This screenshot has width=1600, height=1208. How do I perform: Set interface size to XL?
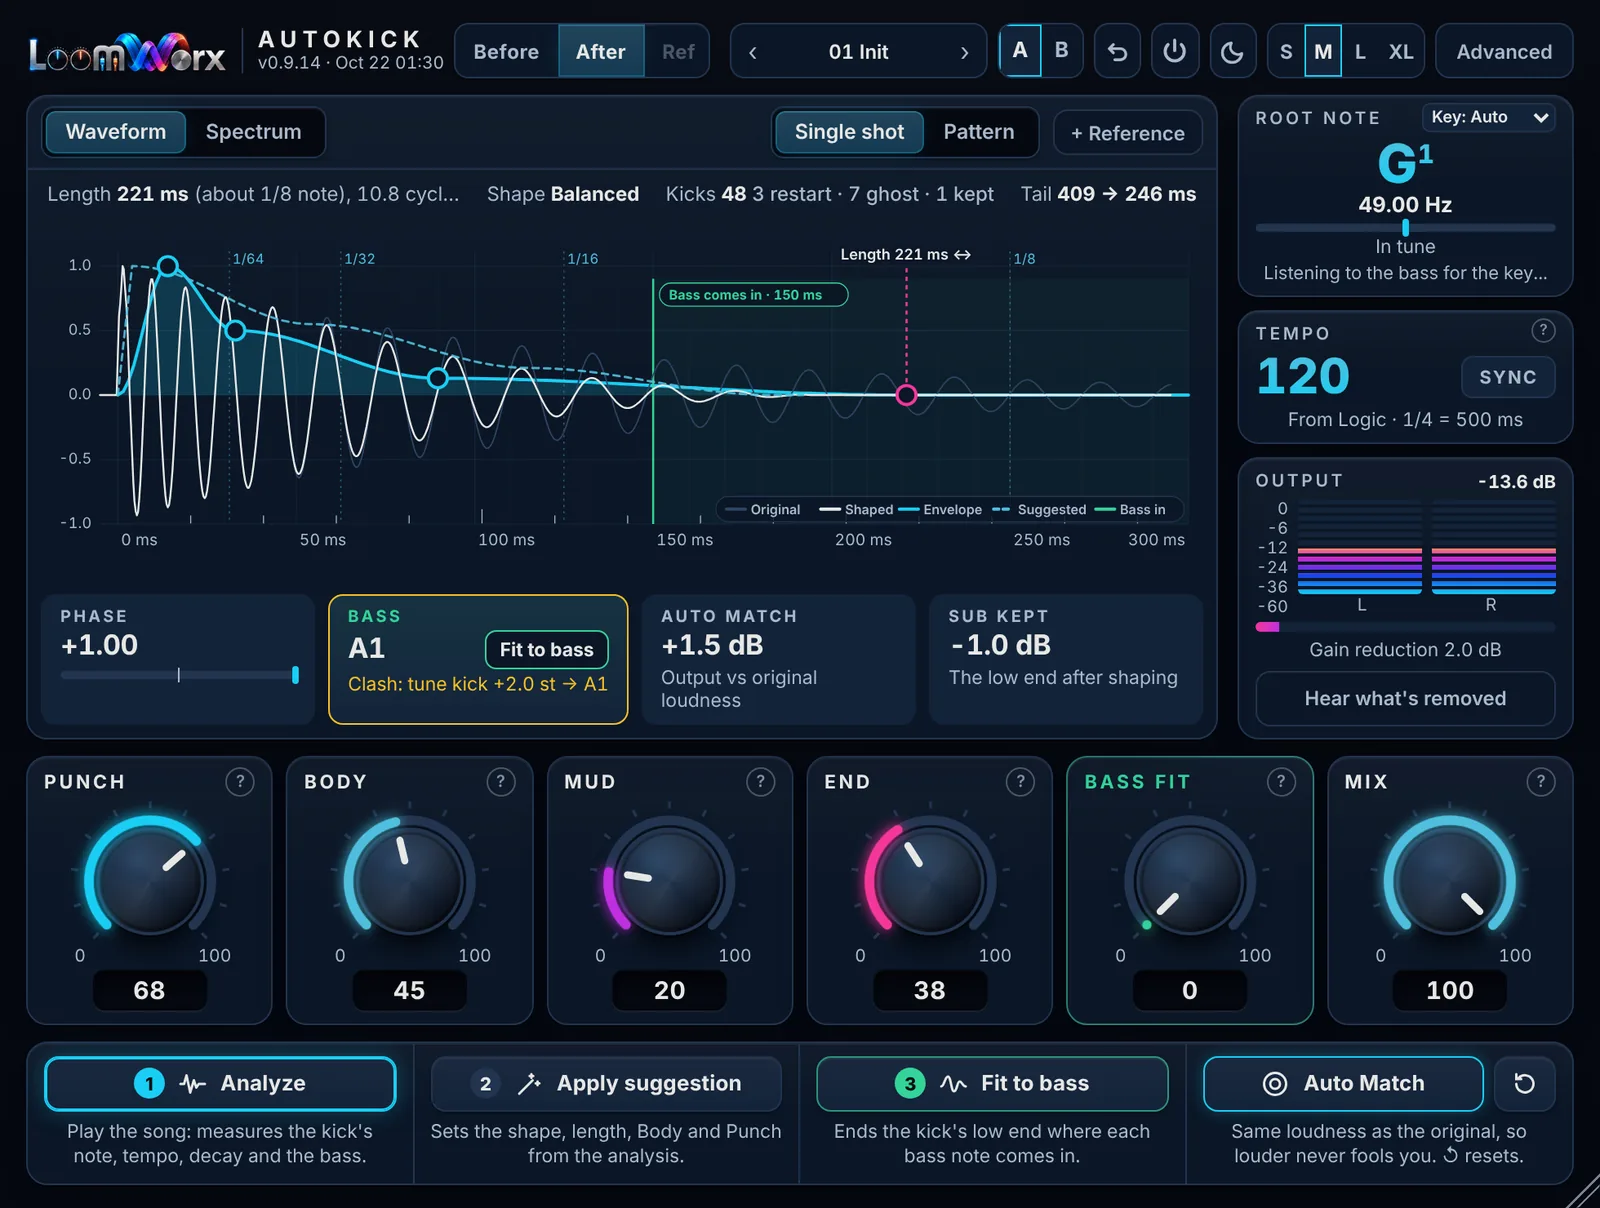tap(1401, 52)
